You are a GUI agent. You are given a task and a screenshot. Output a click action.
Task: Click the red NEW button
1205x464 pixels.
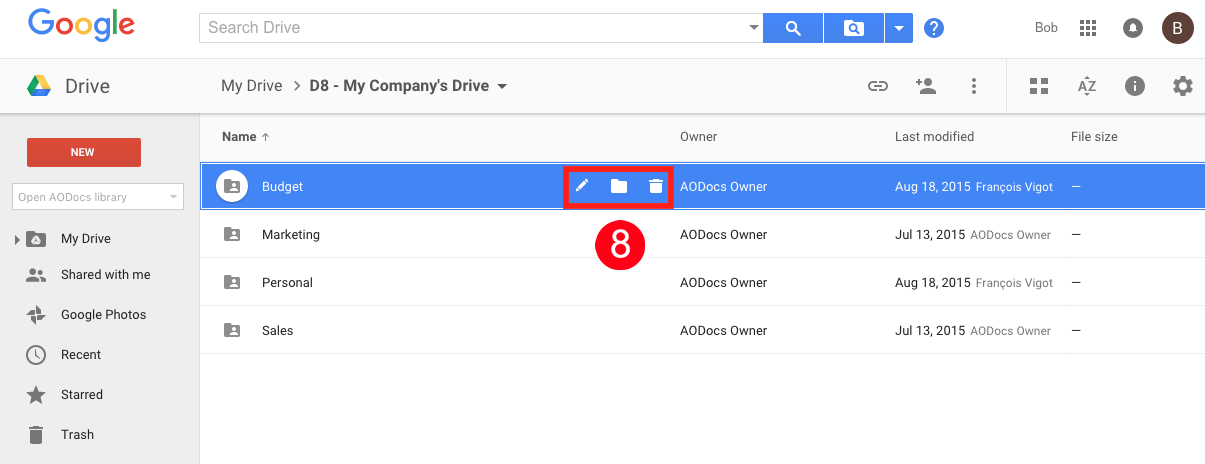83,152
